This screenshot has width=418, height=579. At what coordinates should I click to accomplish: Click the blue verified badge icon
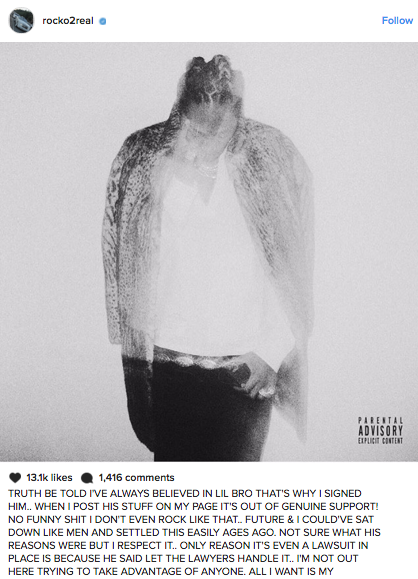click(x=103, y=21)
